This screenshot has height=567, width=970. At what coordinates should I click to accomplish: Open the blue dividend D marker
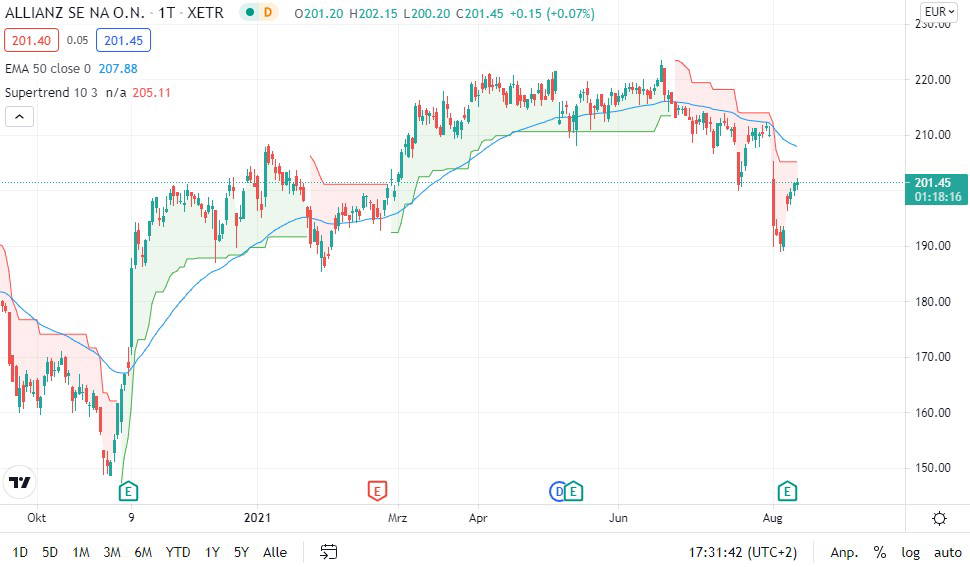click(557, 492)
